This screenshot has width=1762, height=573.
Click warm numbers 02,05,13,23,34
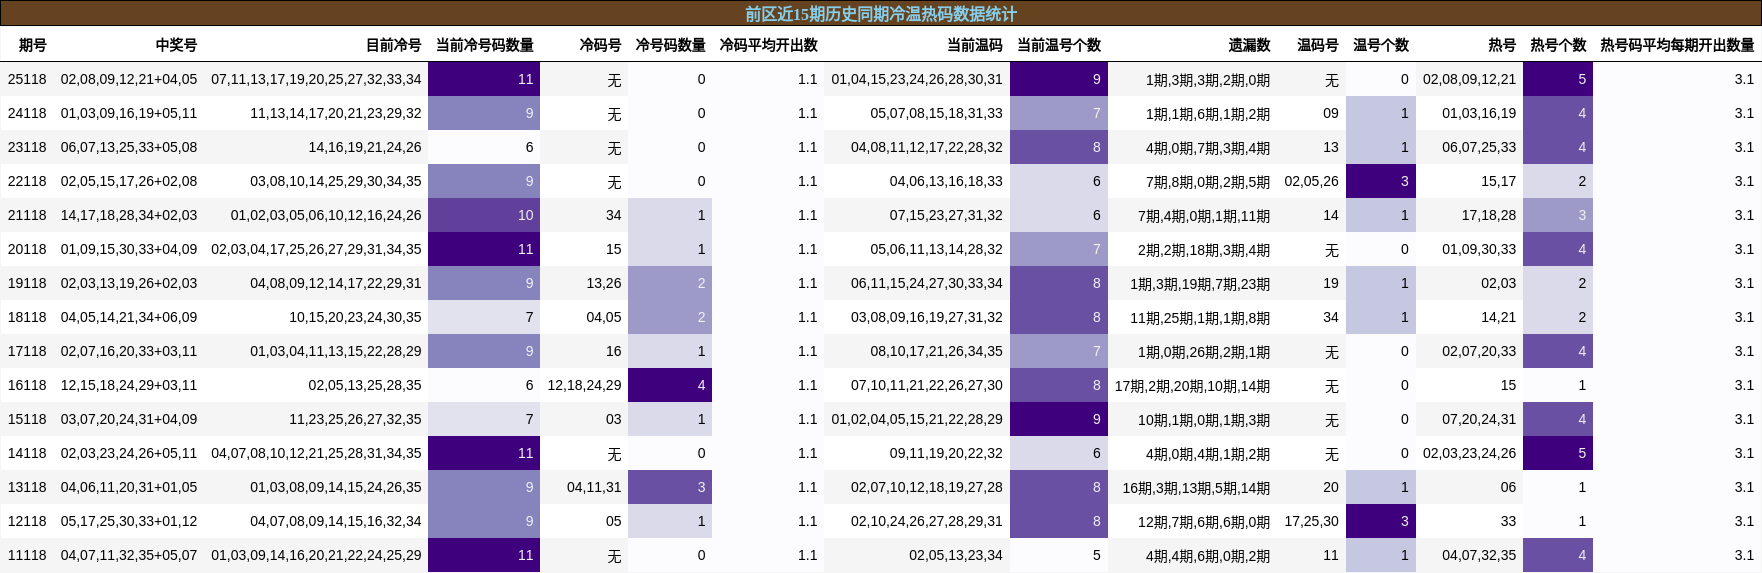tap(956, 555)
